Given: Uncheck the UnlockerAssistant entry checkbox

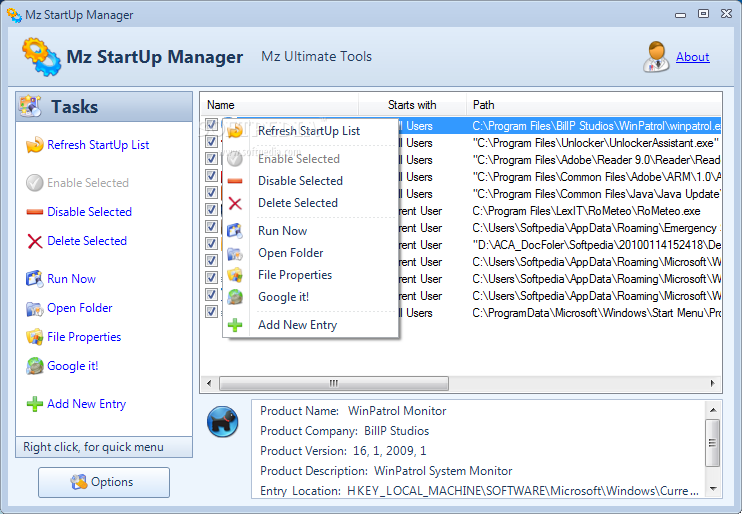Looking at the screenshot, I should click(x=211, y=142).
